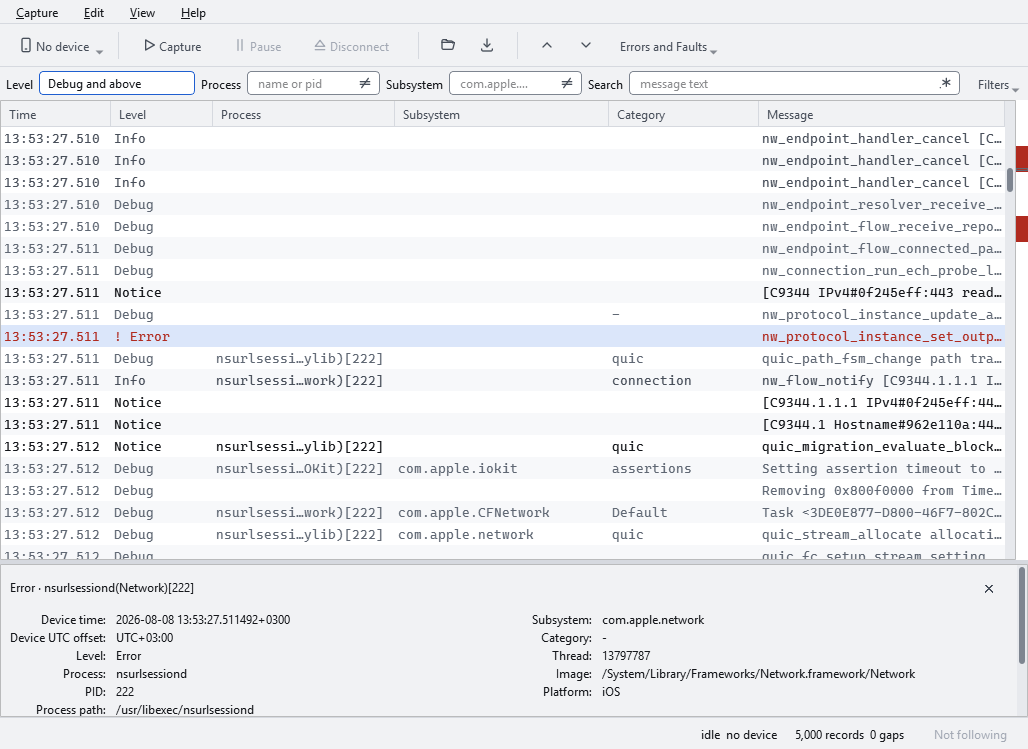Viewport: 1028px width, 749px height.
Task: Select the Notice row [C9344 IPv4#0f245eff:443
Action: 502,293
